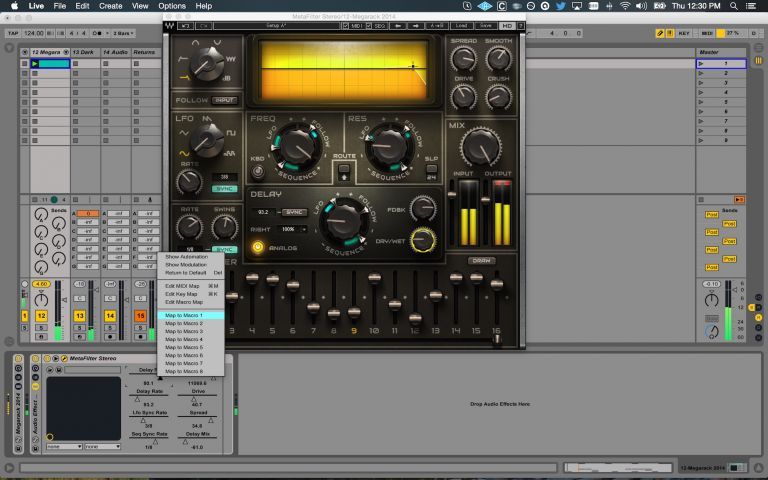
Task: Select Map to Macro 1
Action: (x=191, y=315)
